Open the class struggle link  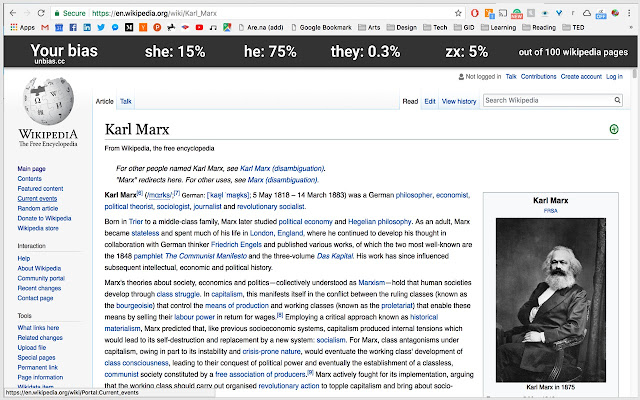click(178, 294)
